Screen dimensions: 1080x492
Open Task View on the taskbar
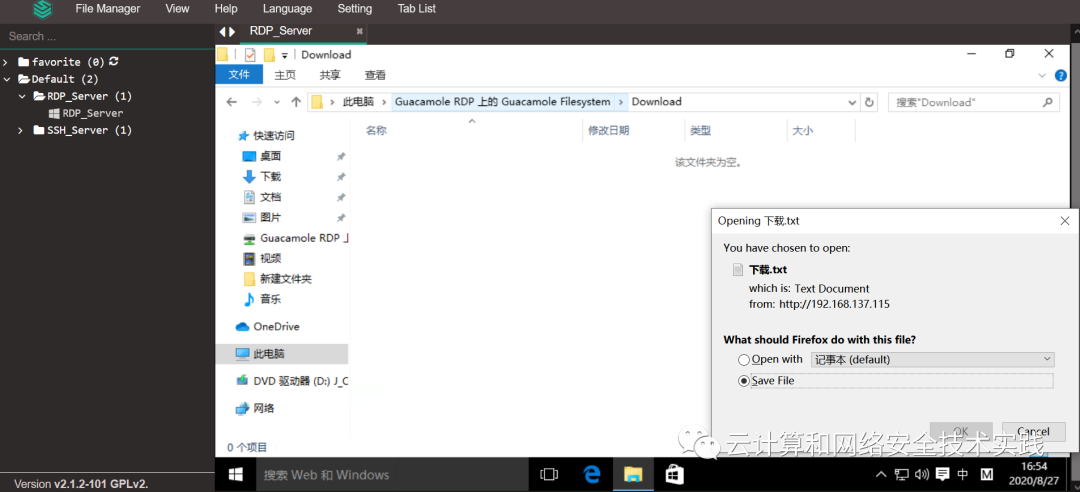click(x=549, y=475)
